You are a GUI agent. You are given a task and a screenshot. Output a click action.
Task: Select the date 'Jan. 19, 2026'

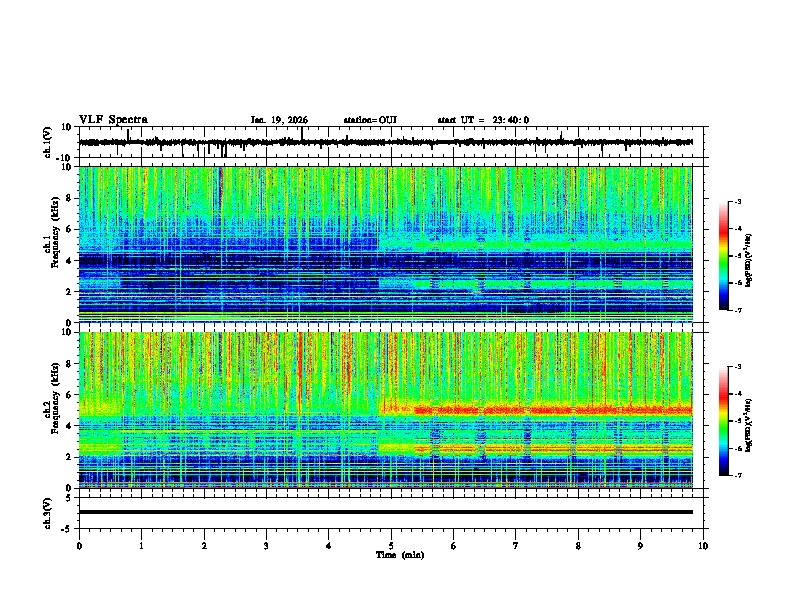[x=279, y=120]
